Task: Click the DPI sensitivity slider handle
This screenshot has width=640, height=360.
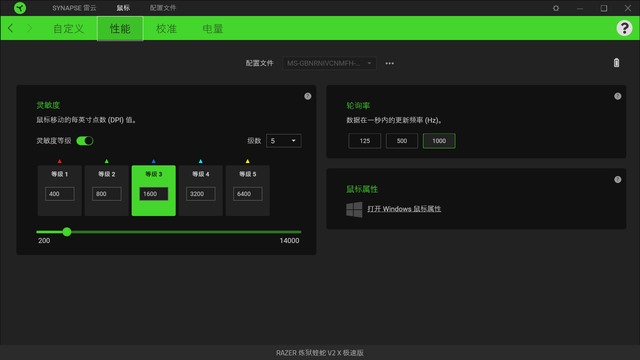Action: point(67,232)
